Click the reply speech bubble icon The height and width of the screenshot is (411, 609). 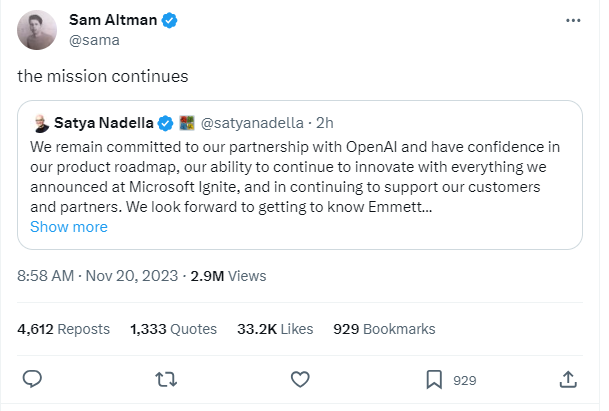coord(32,380)
